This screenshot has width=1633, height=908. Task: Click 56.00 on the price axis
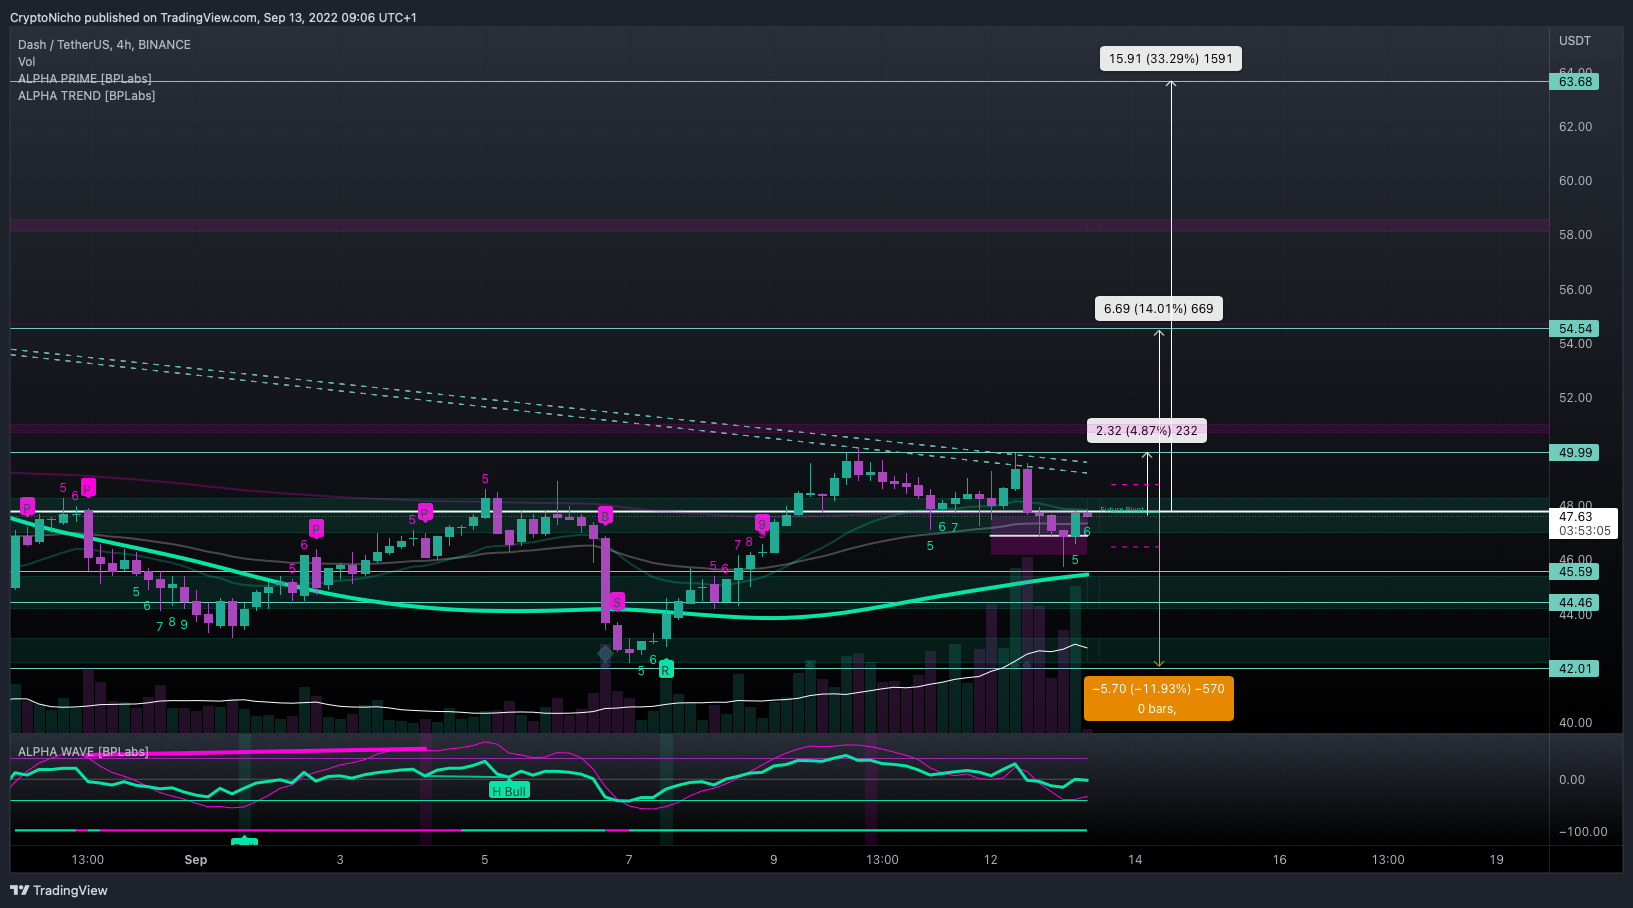click(x=1575, y=290)
